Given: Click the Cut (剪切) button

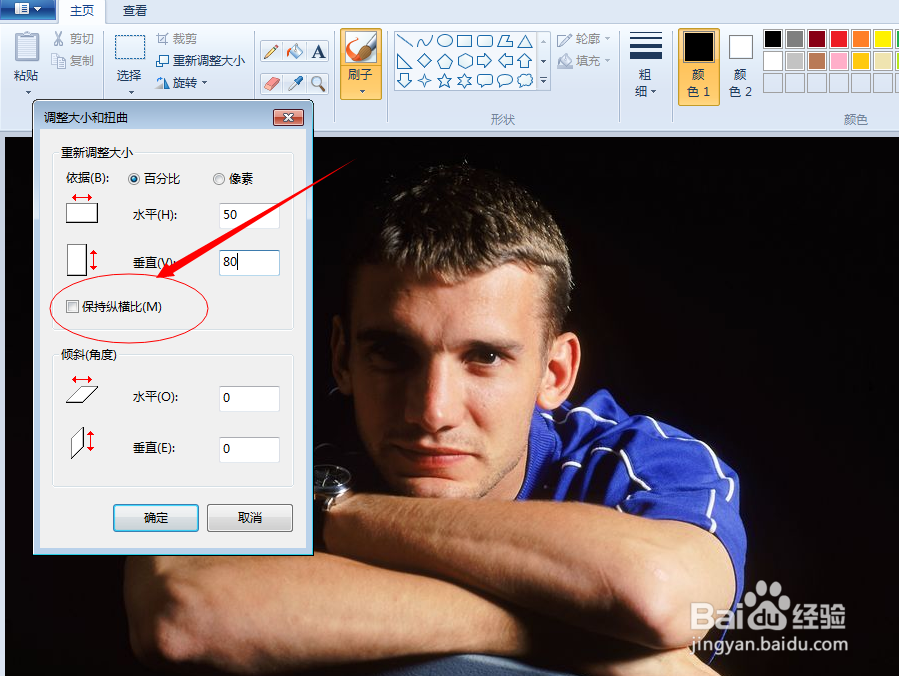Looking at the screenshot, I should click(x=73, y=38).
